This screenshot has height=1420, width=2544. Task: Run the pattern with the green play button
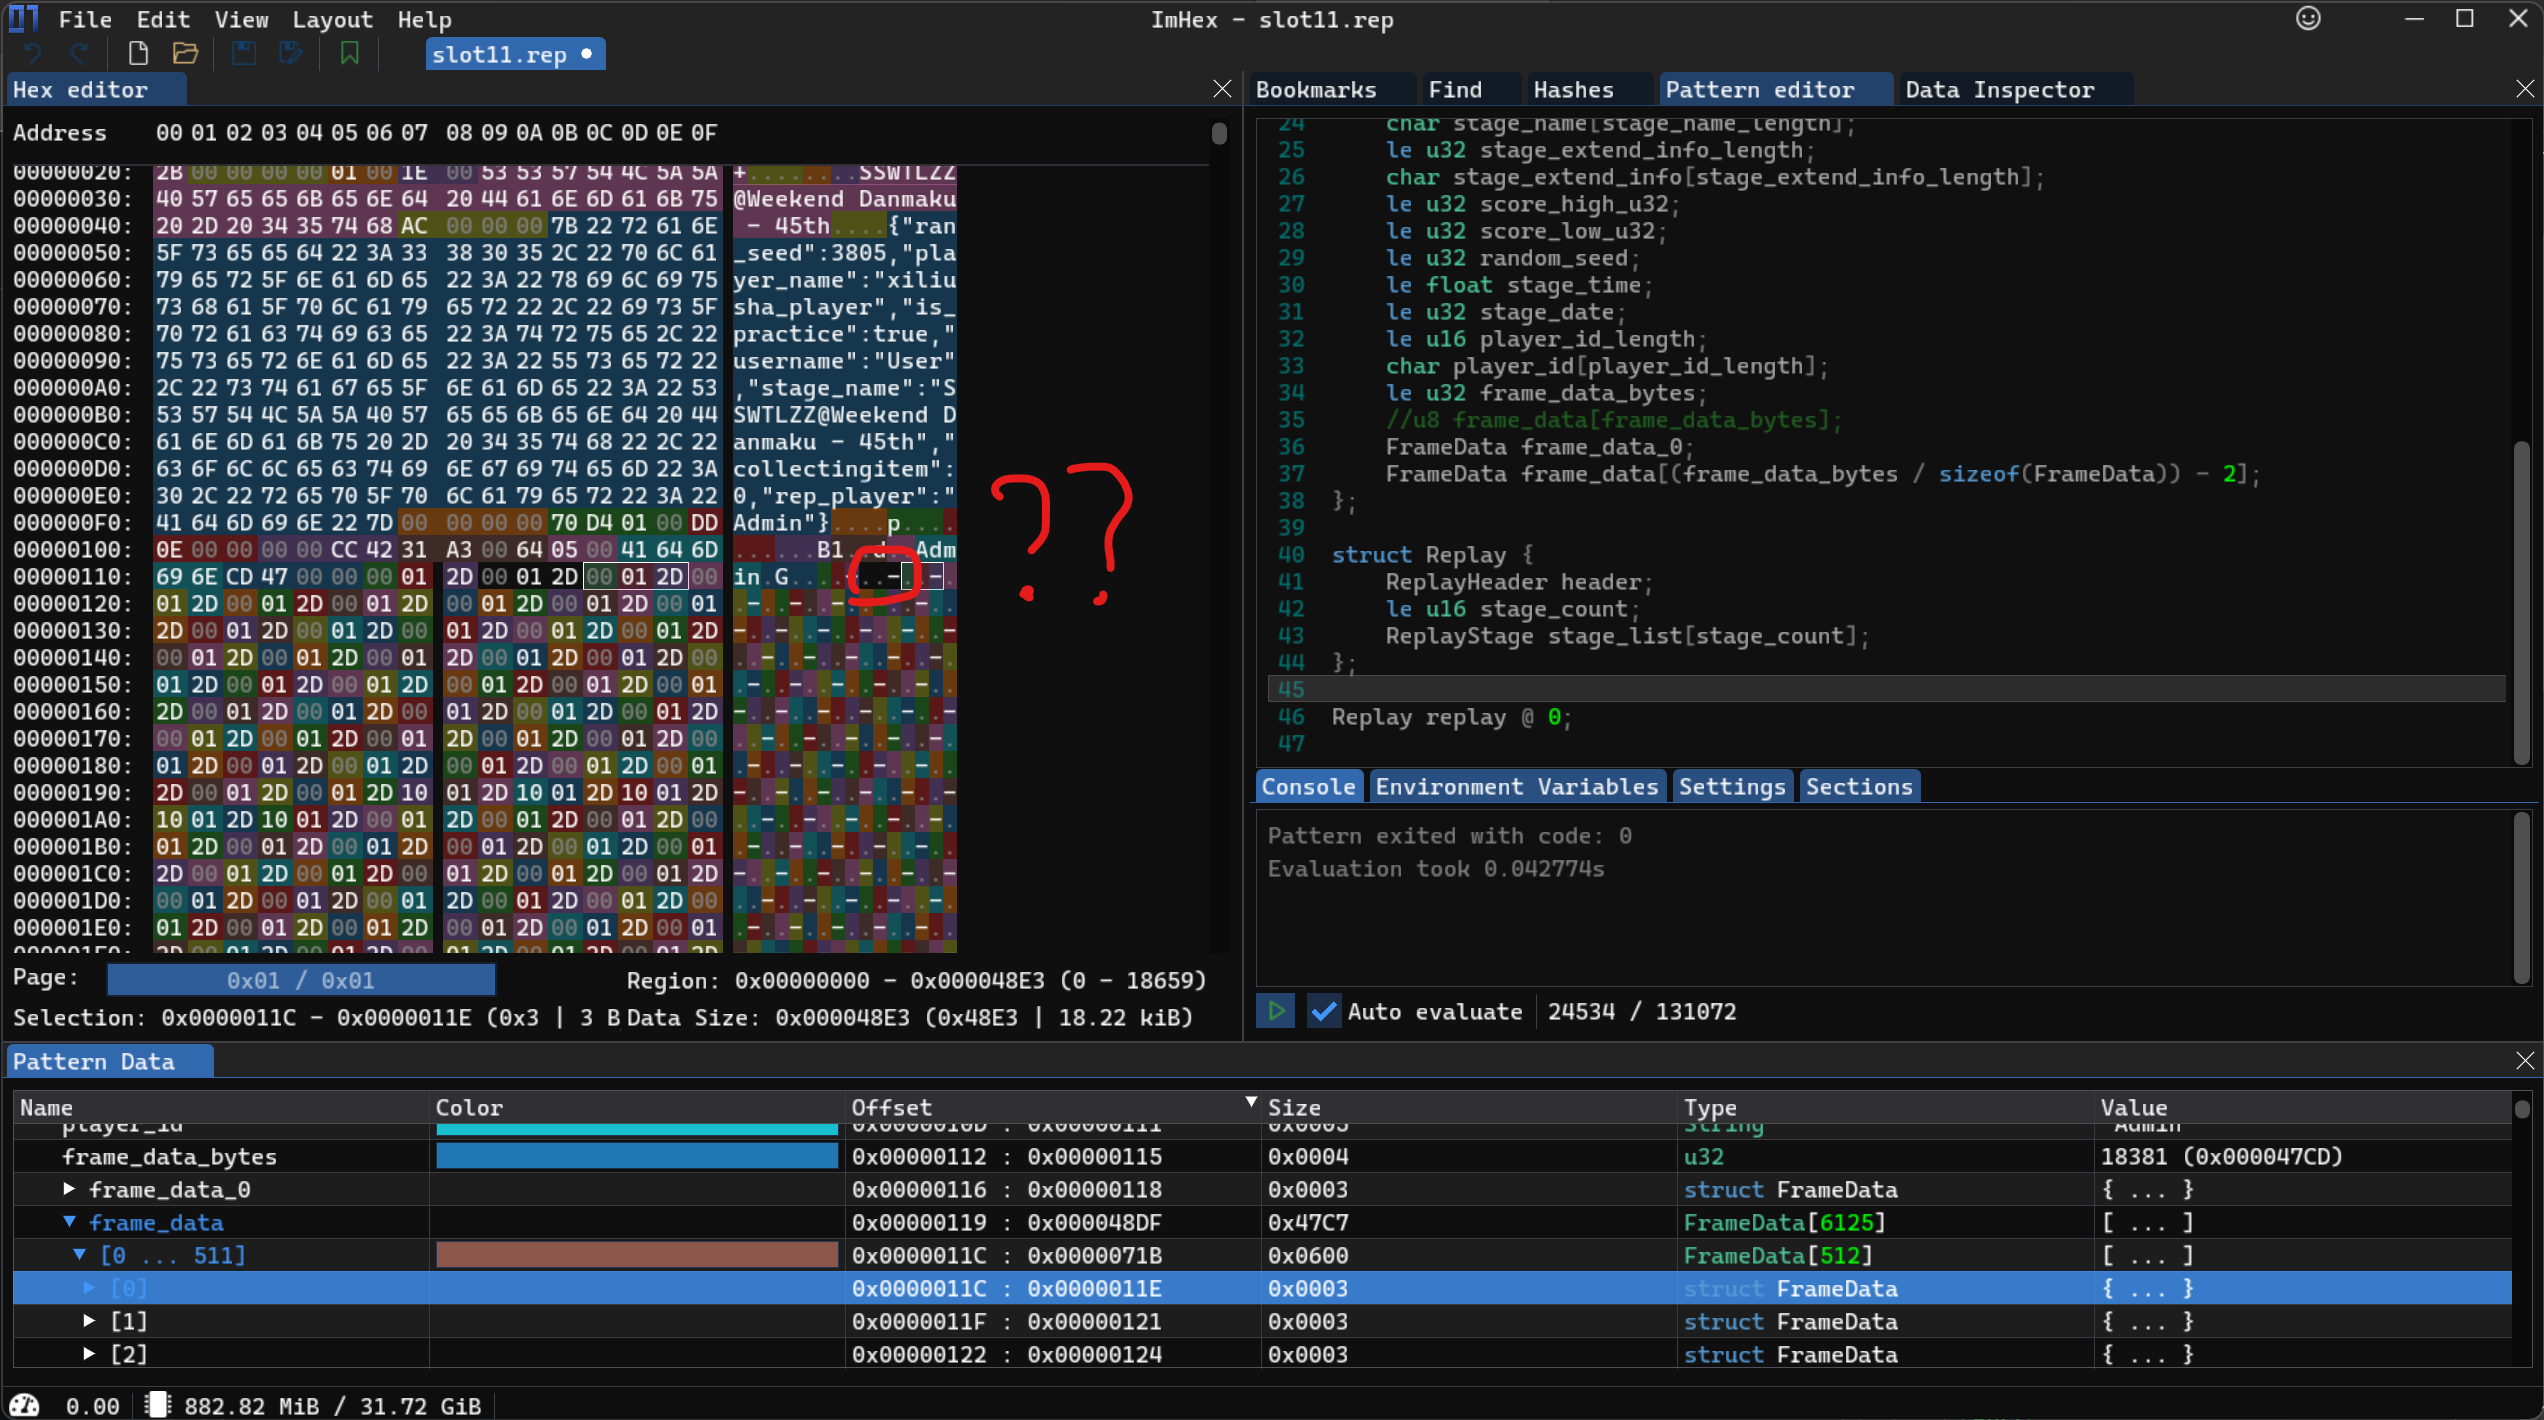pos(1276,1011)
